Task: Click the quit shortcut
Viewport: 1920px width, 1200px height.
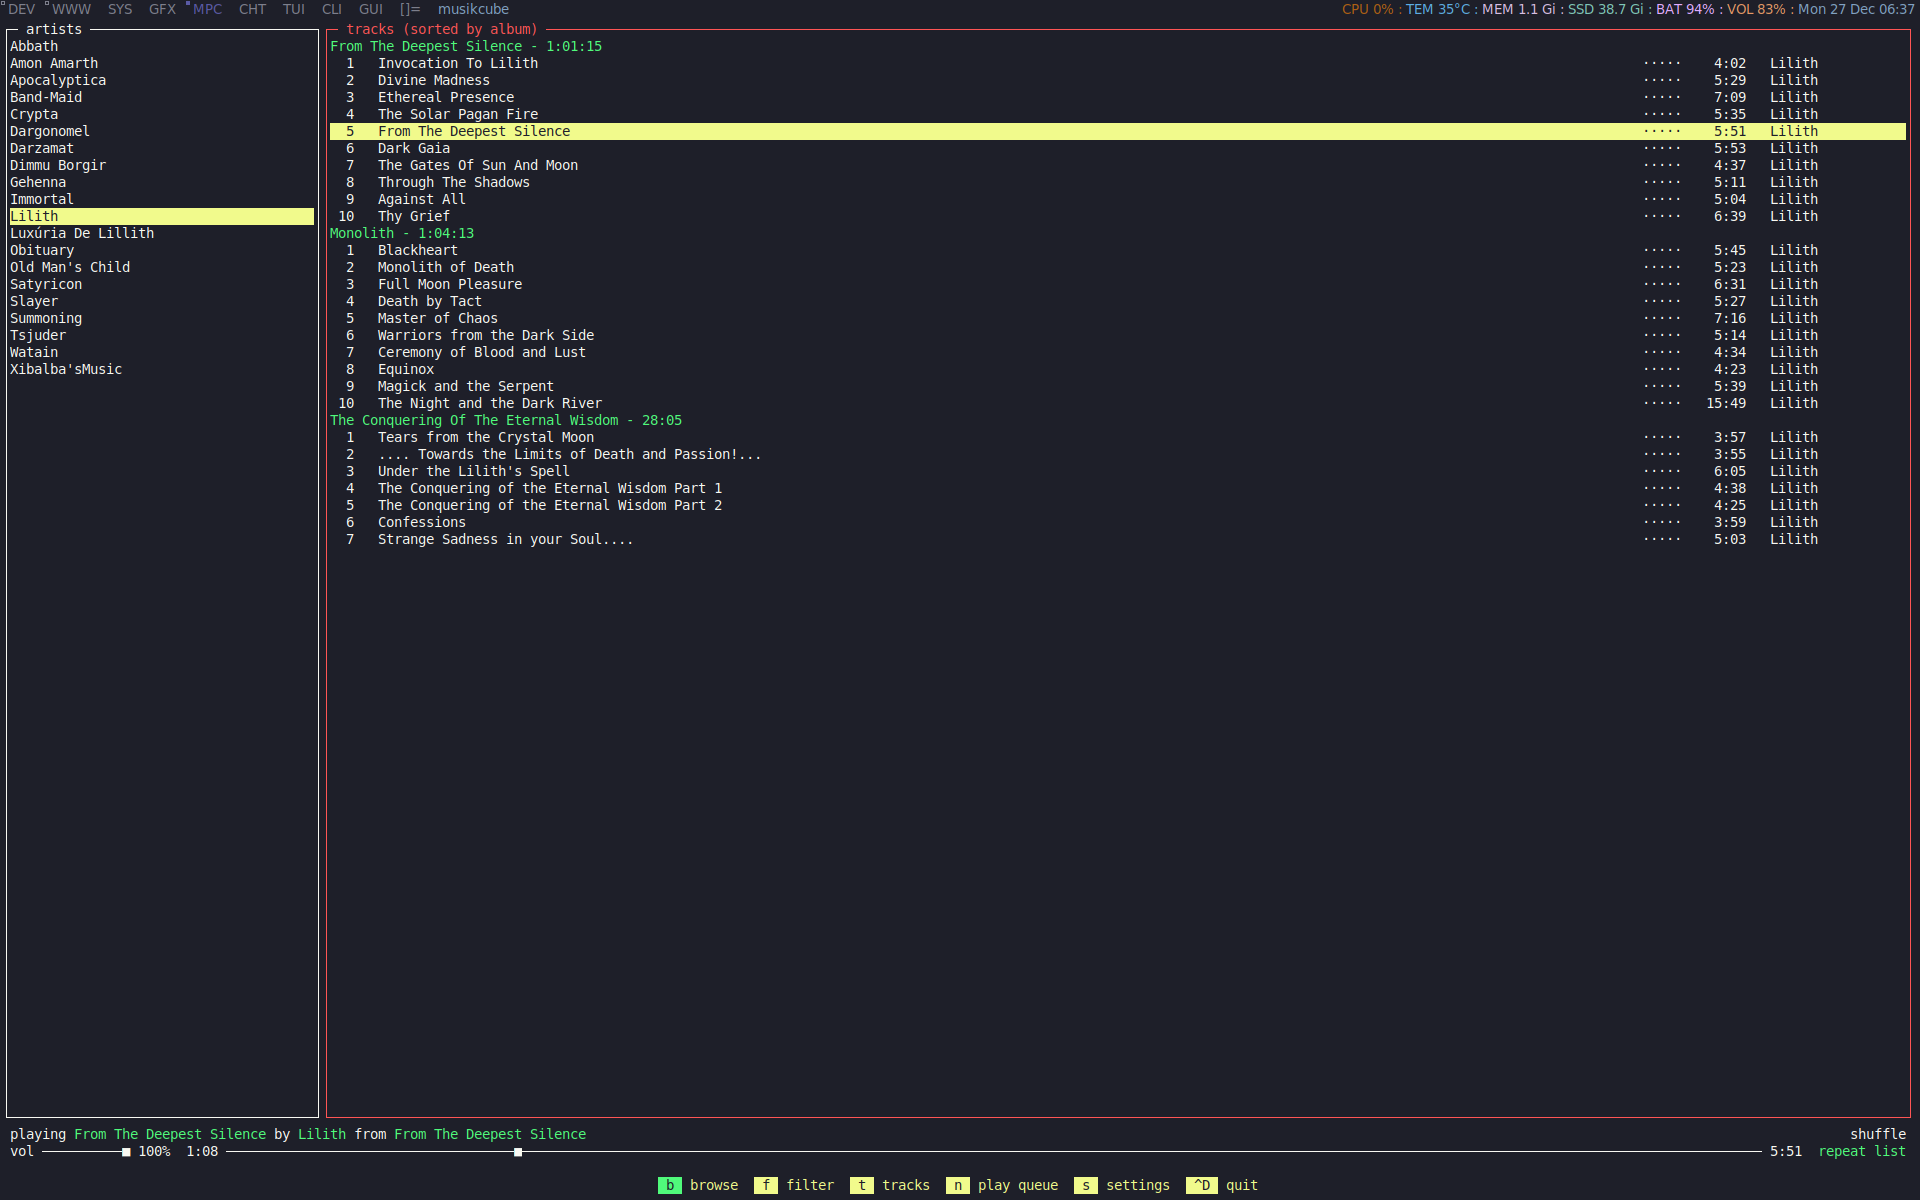Action: [1222, 1185]
